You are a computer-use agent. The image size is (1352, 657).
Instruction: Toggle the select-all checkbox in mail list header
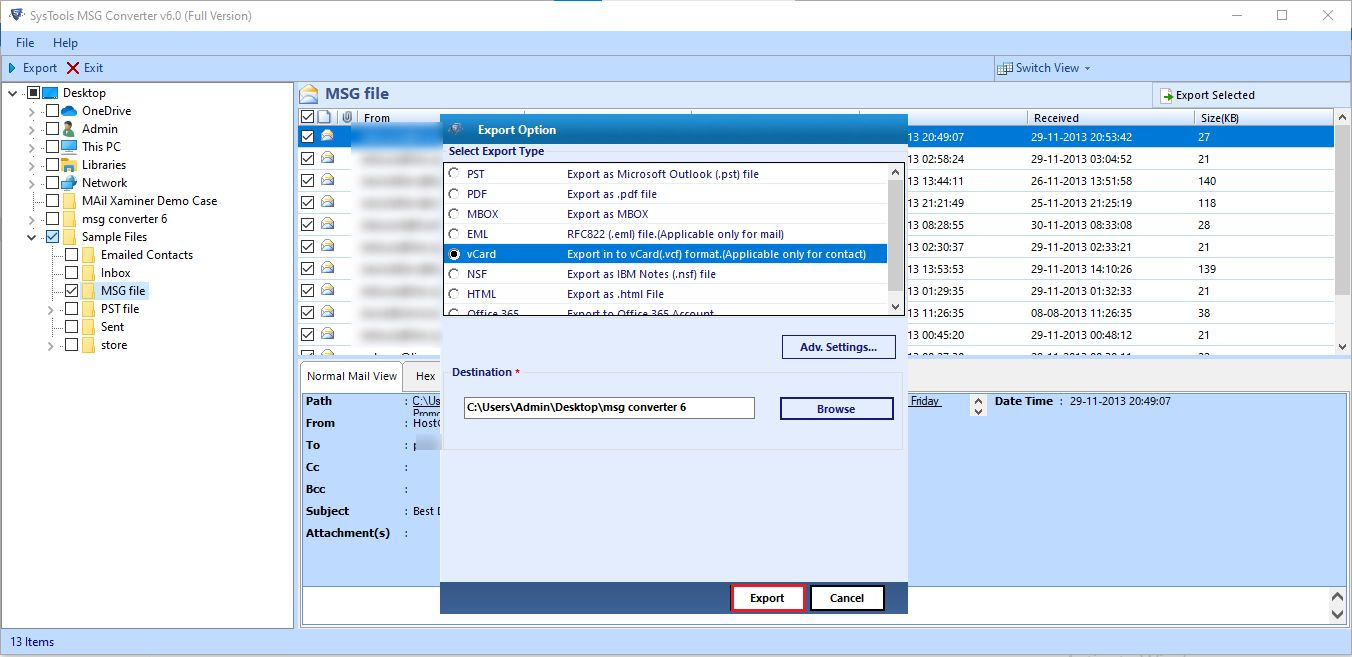pos(307,117)
